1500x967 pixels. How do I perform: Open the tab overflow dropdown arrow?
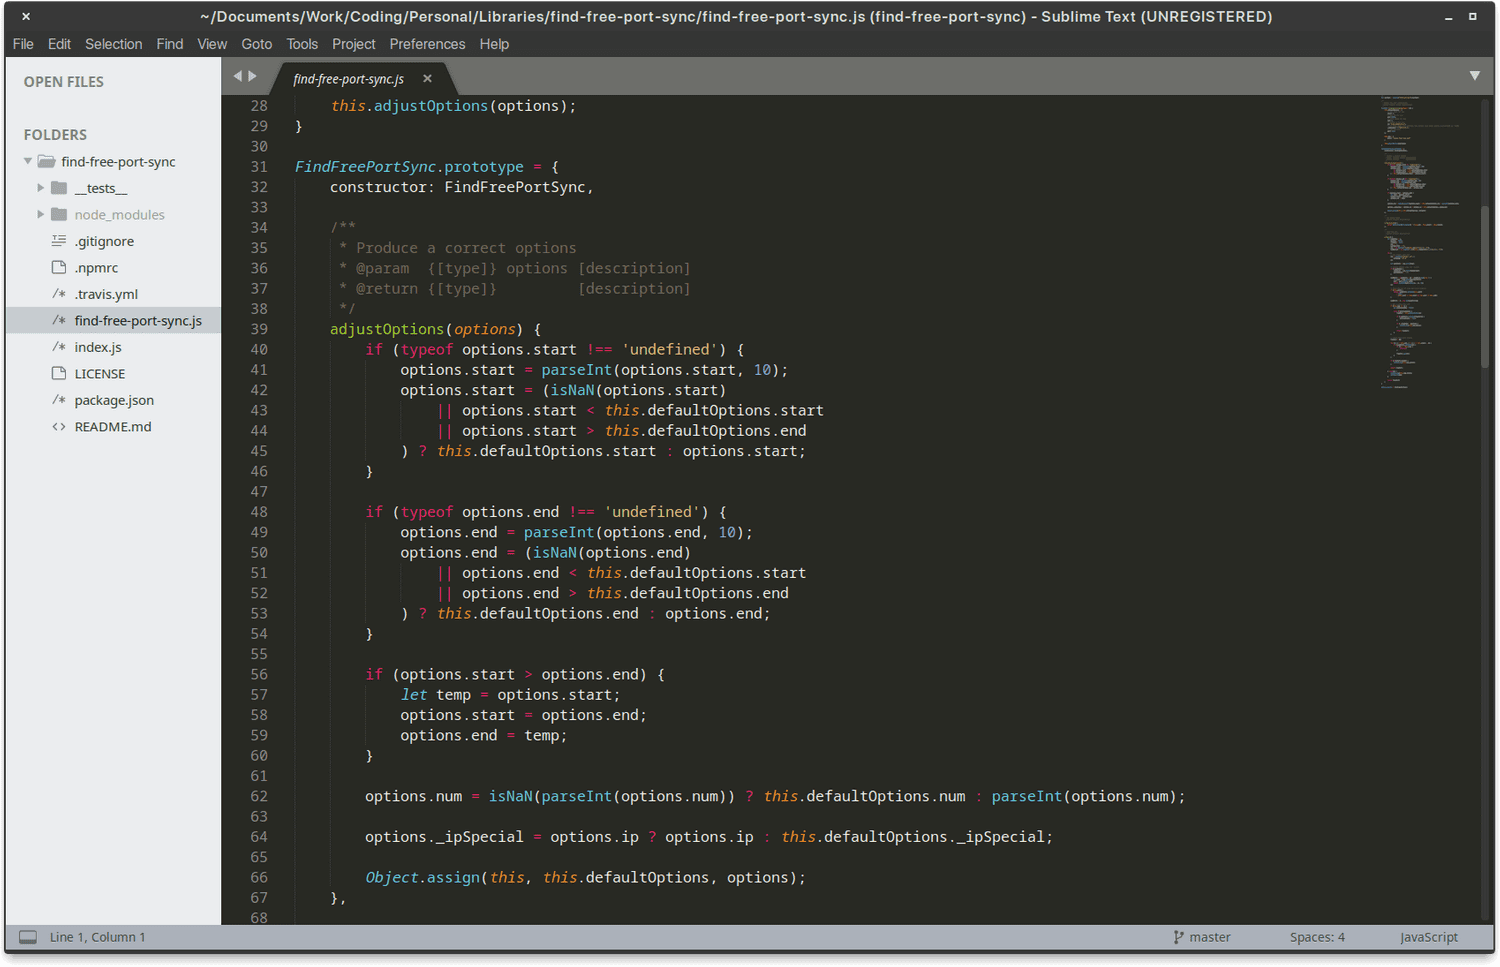1476,75
